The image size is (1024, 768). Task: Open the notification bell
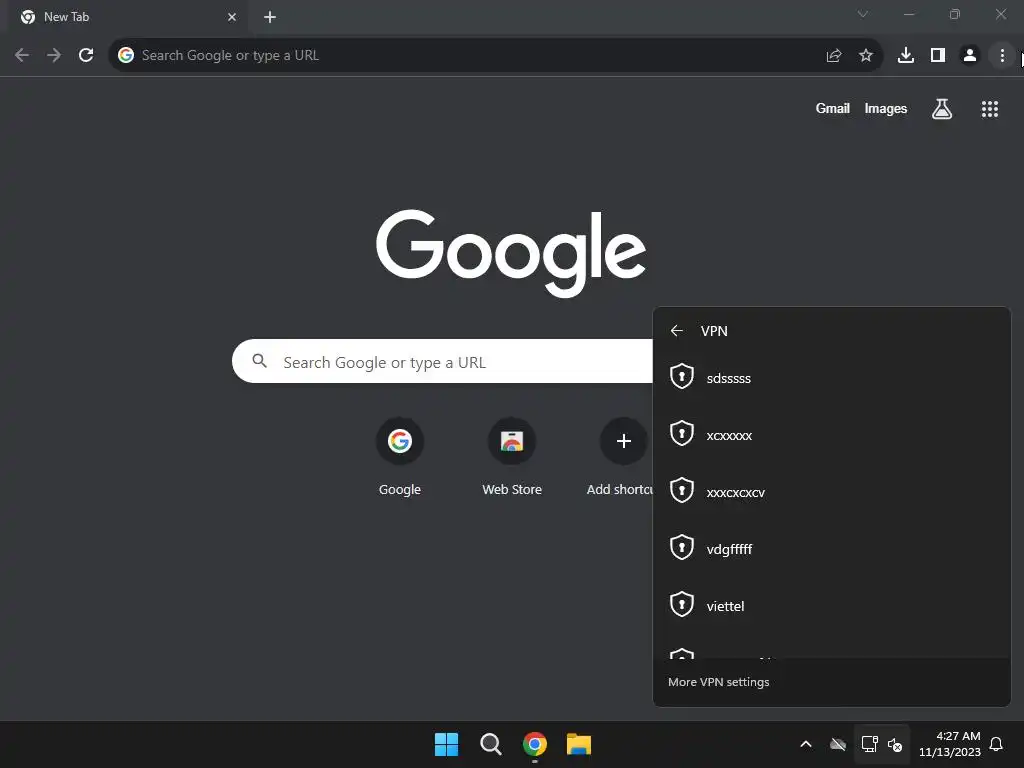[x=996, y=744]
